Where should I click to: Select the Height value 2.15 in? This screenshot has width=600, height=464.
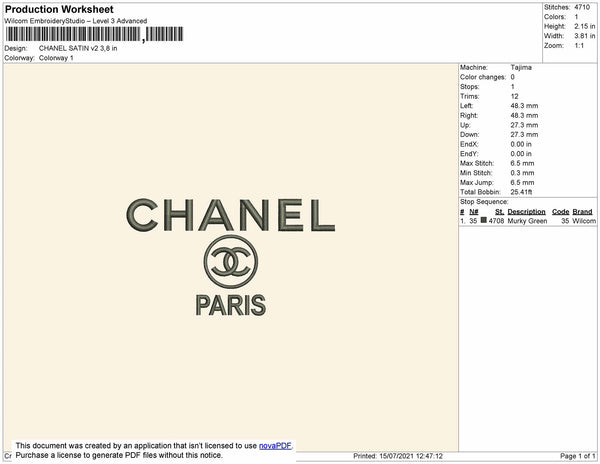pyautogui.click(x=585, y=26)
